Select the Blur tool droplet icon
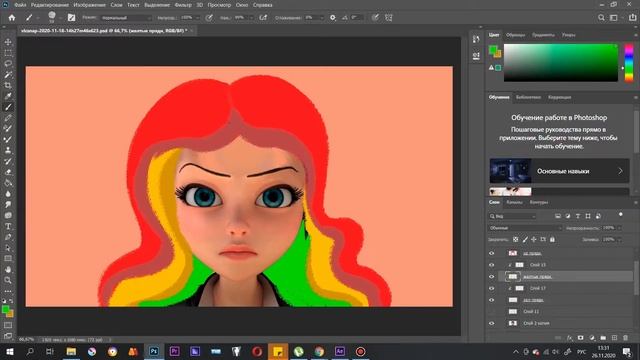Viewport: 640px width, 360px height. (x=8, y=194)
